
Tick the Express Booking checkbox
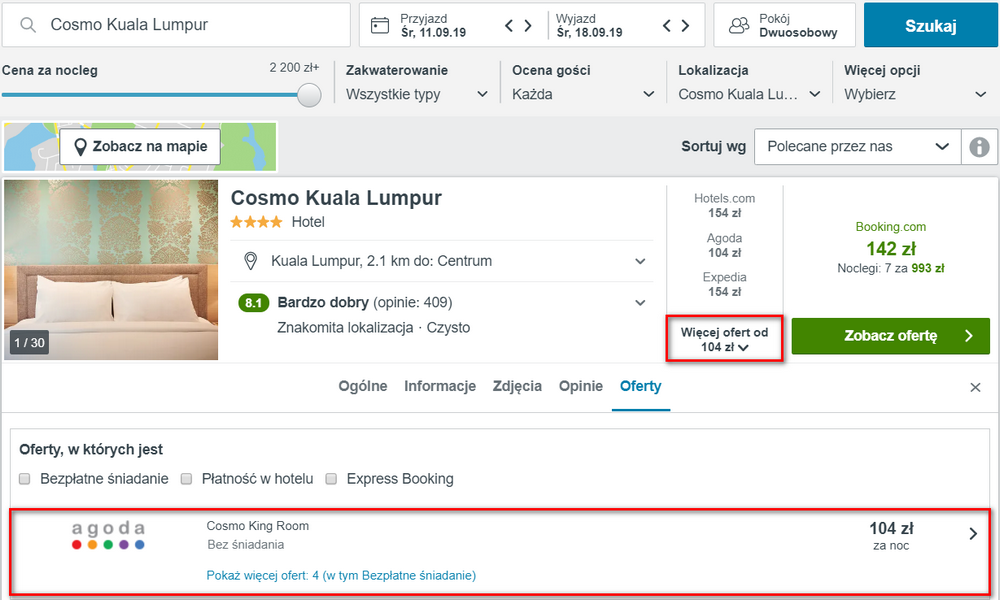point(331,479)
